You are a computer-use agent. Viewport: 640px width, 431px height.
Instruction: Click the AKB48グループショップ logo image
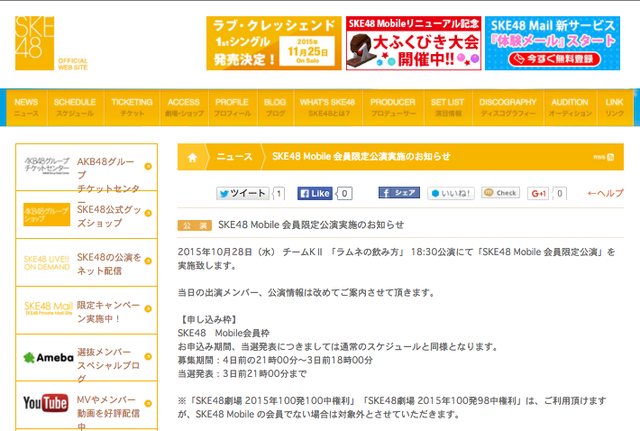coord(47,214)
